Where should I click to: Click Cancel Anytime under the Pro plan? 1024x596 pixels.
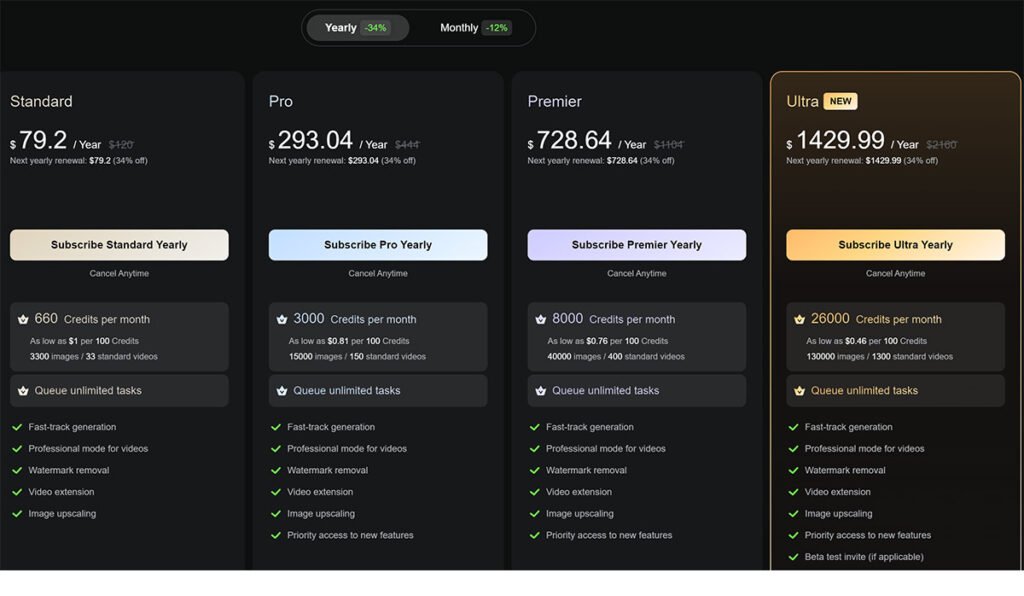378,273
